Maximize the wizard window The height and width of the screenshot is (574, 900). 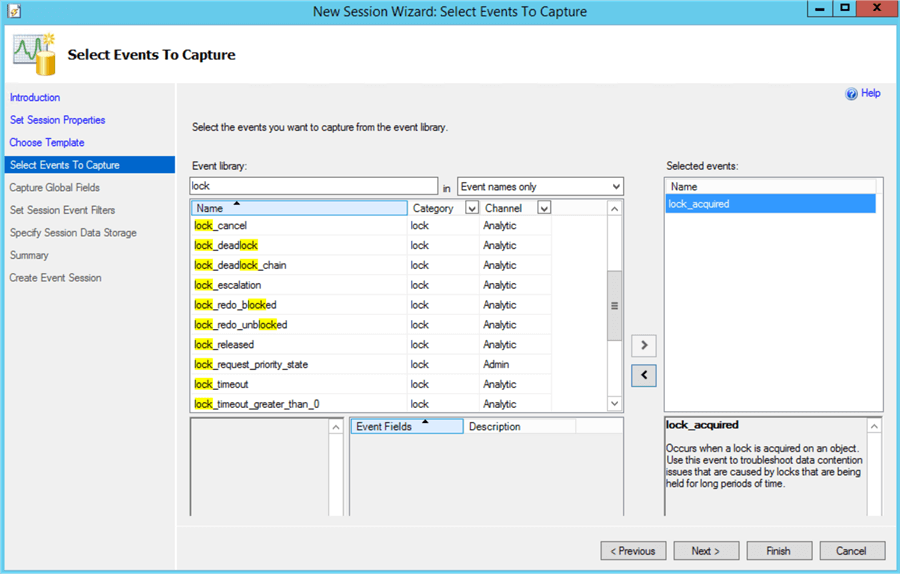(845, 9)
